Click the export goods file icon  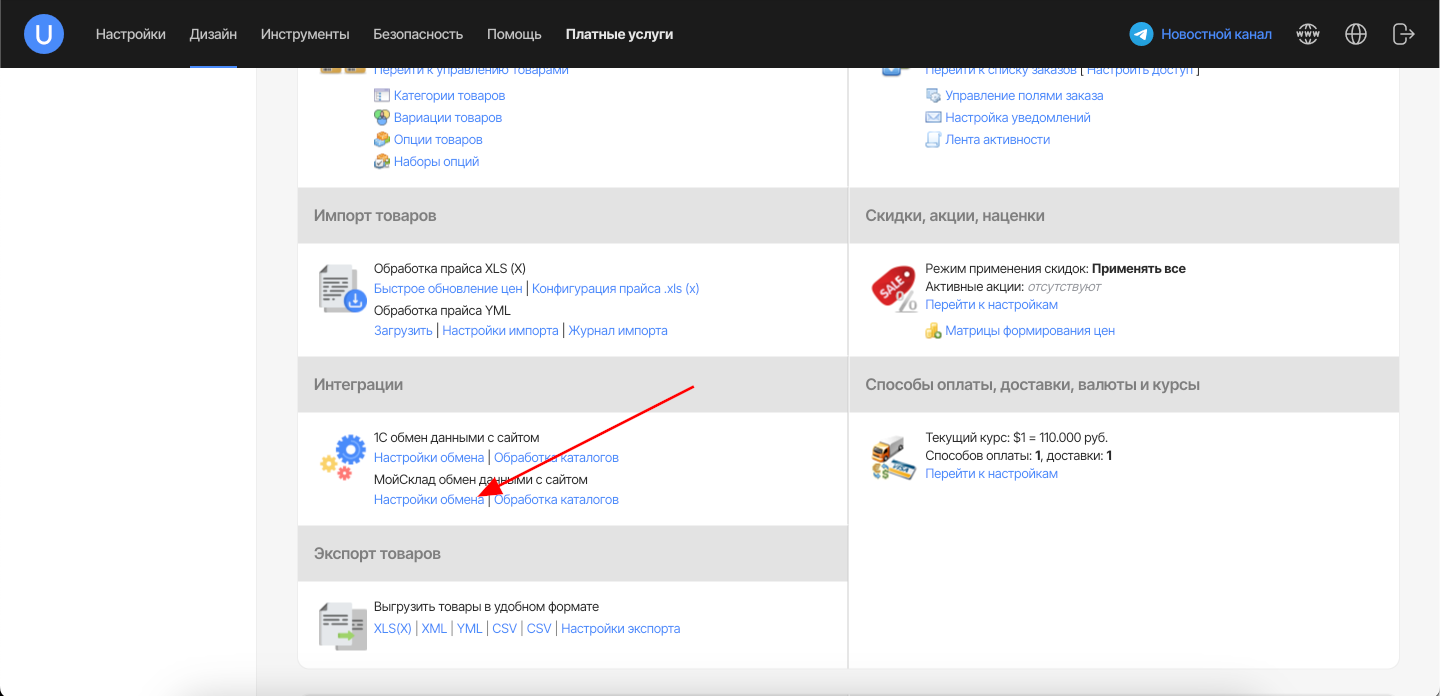(342, 625)
